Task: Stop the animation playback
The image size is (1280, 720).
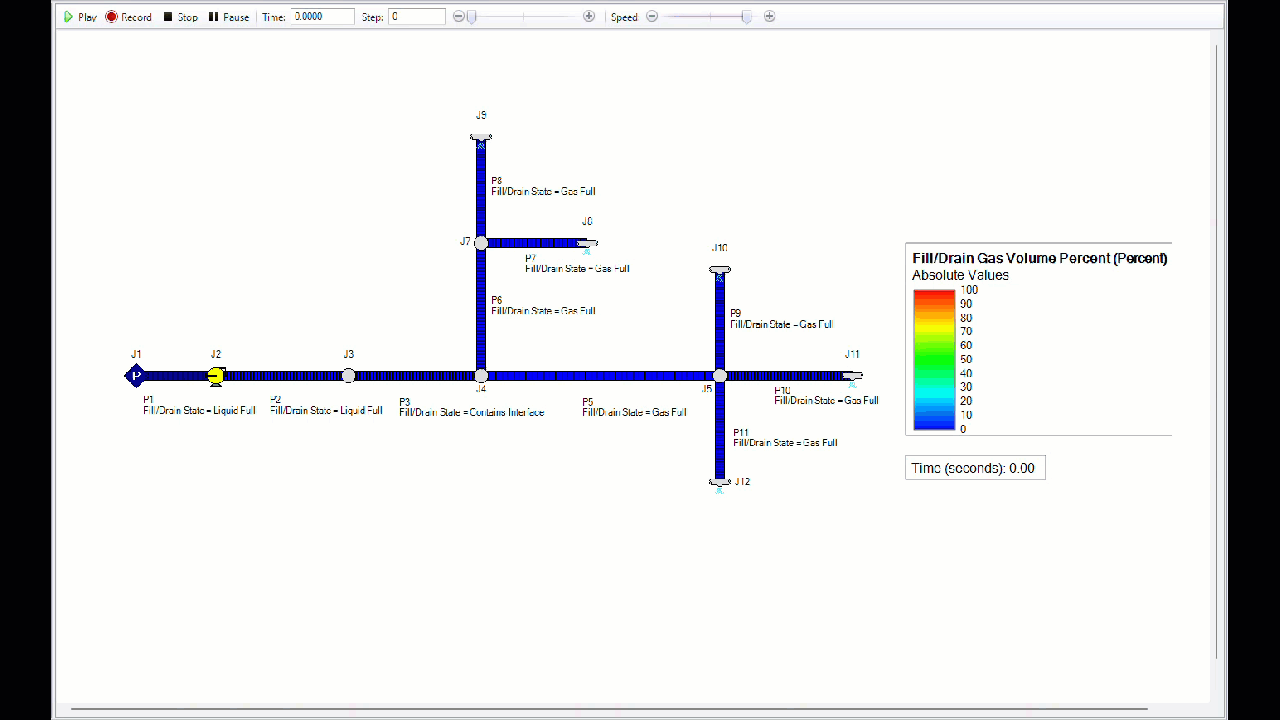Action: tap(180, 16)
